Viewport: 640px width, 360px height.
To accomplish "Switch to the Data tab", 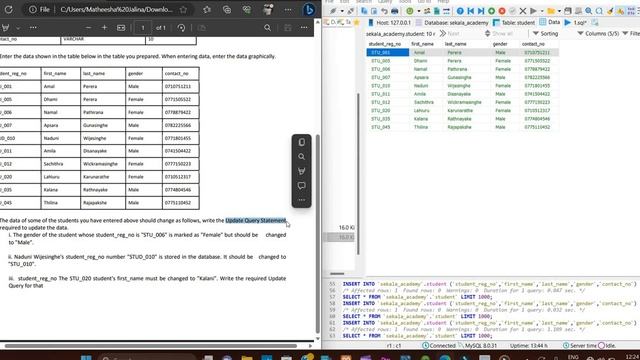I will [x=550, y=22].
